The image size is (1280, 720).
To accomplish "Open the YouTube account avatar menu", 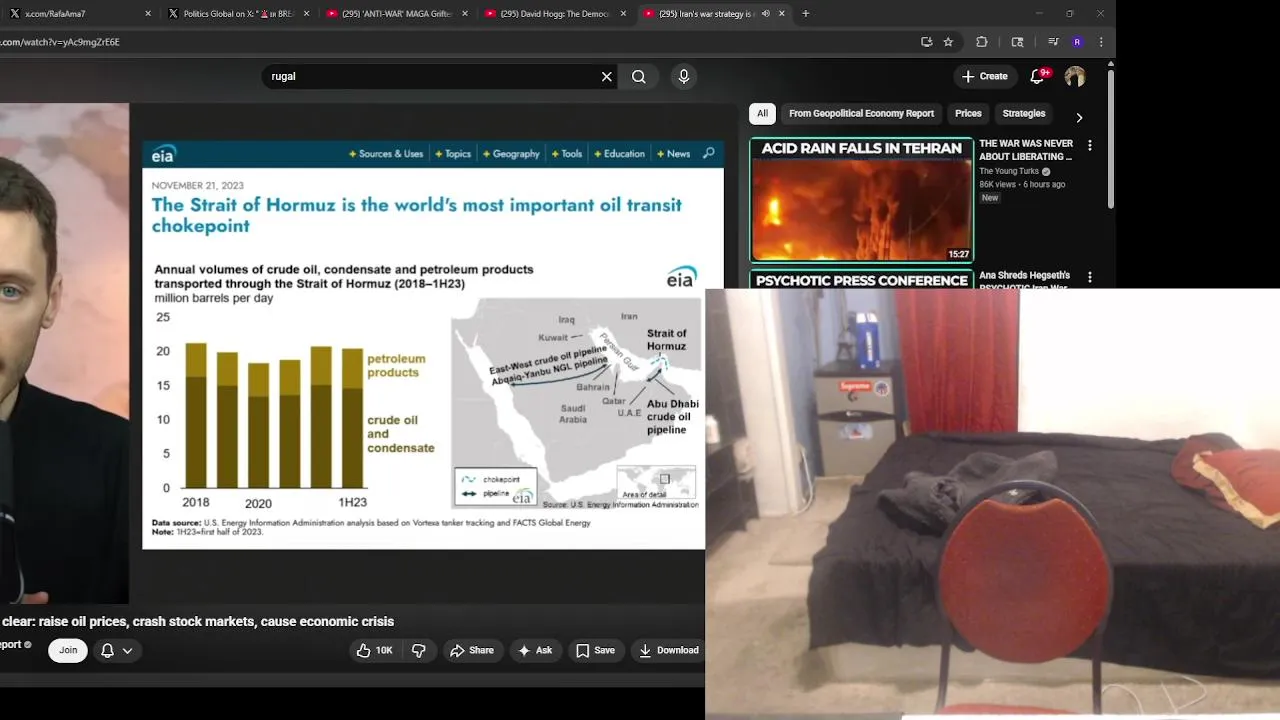I will point(1075,77).
